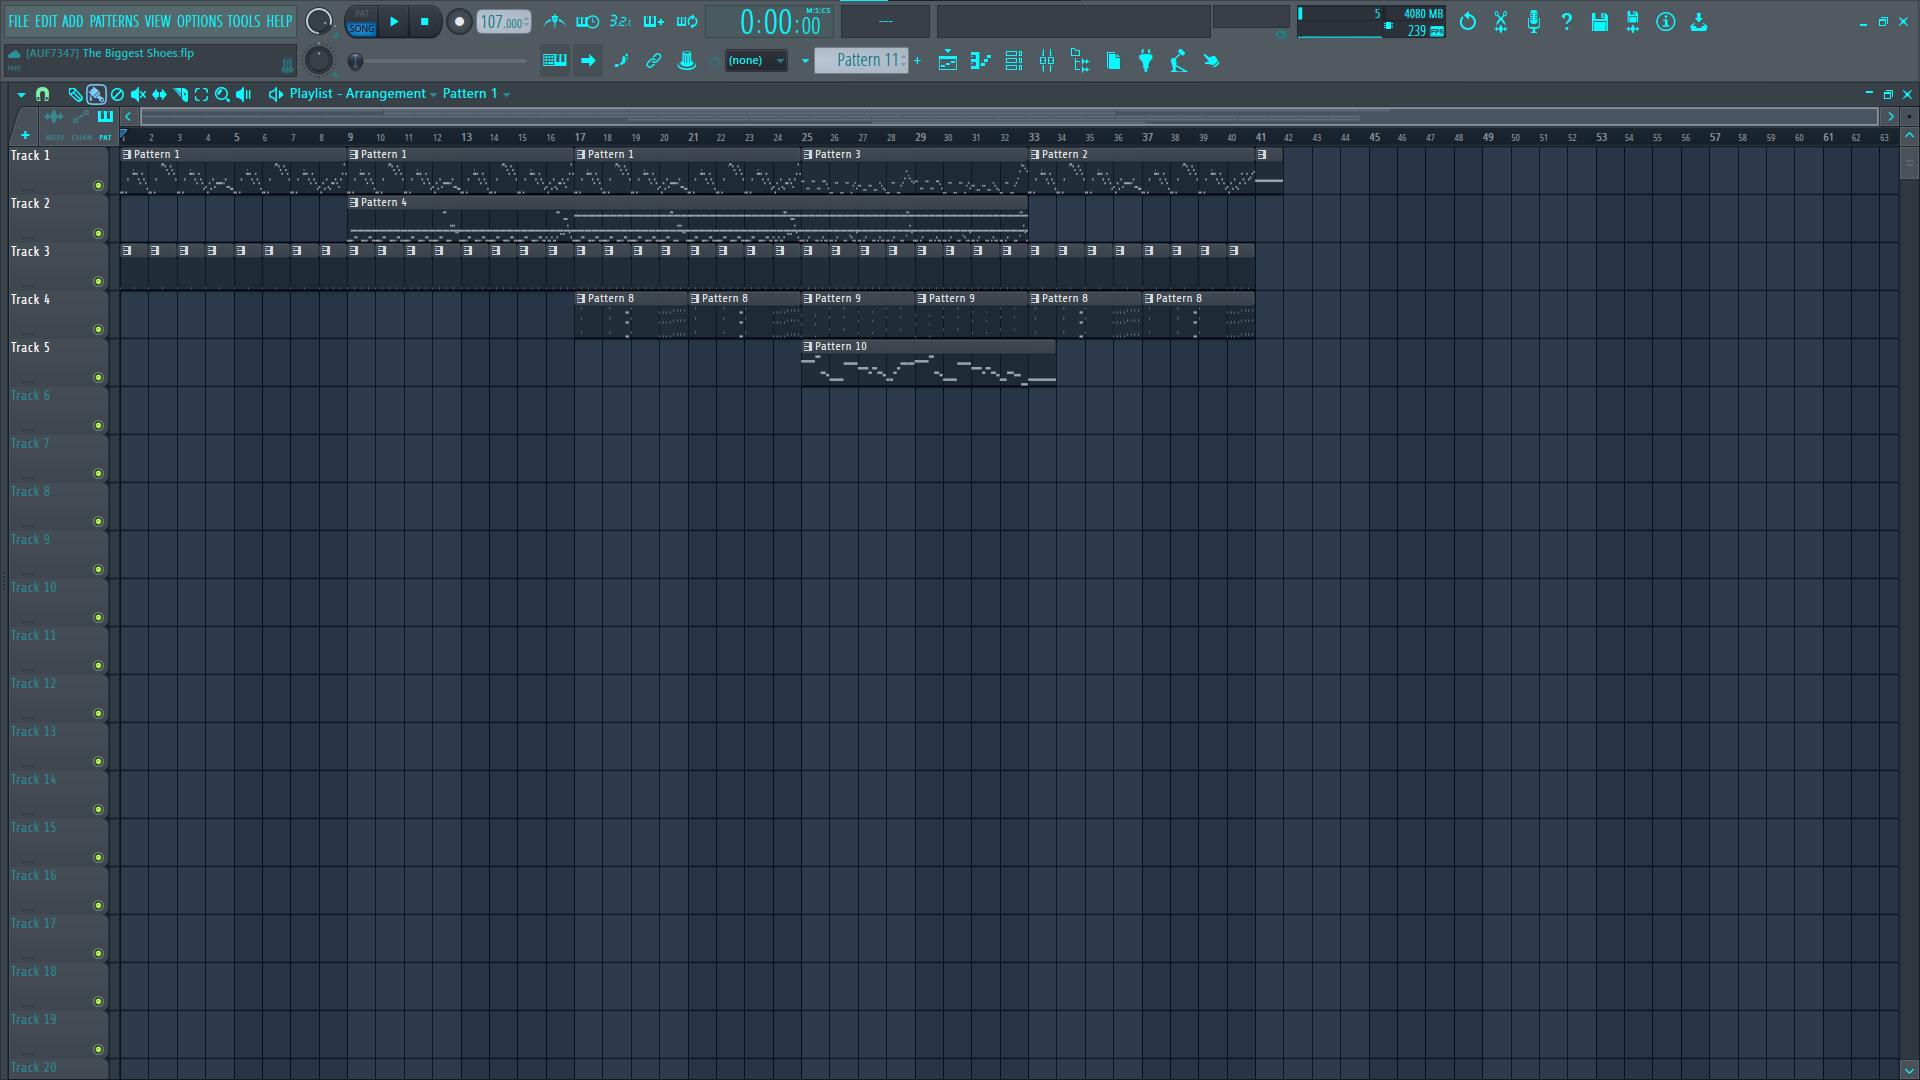Select the playback scrub tool icon
The height and width of the screenshot is (1080, 1920).
pyautogui.click(x=243, y=94)
